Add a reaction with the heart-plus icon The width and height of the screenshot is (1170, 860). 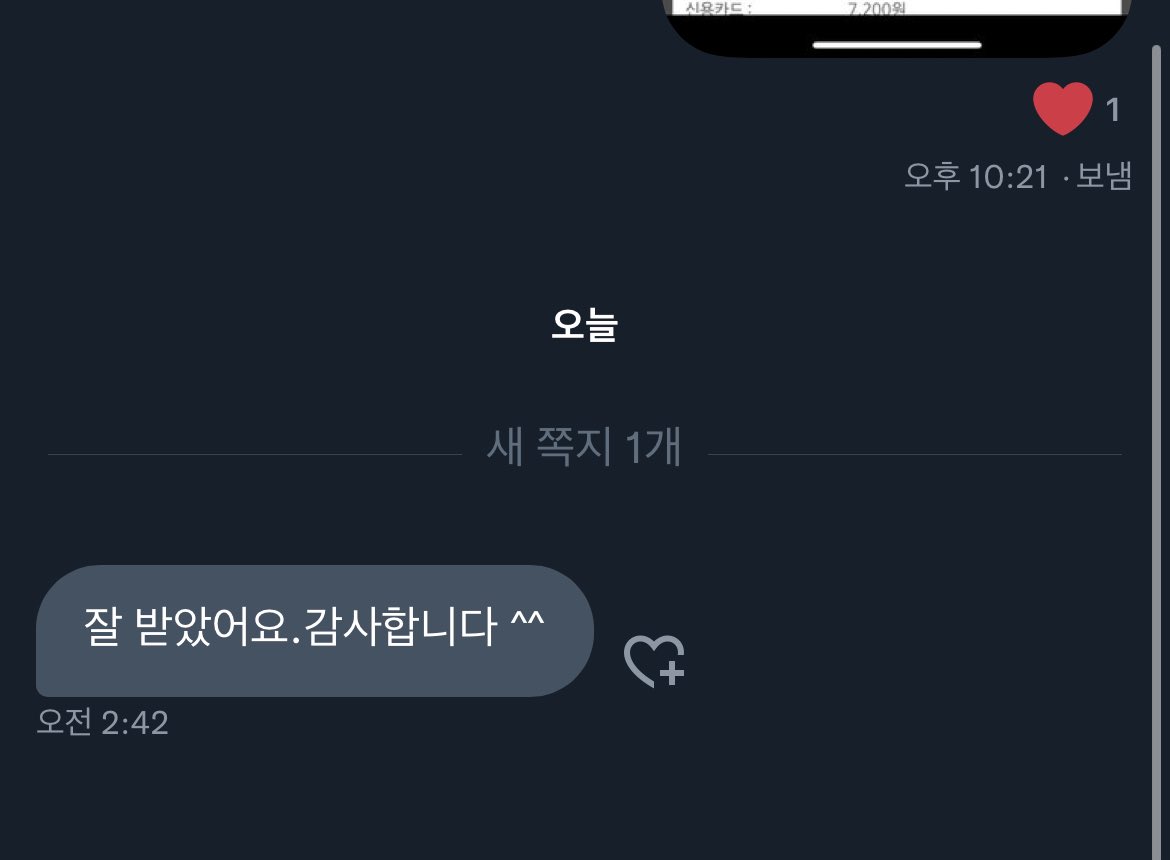pos(654,661)
